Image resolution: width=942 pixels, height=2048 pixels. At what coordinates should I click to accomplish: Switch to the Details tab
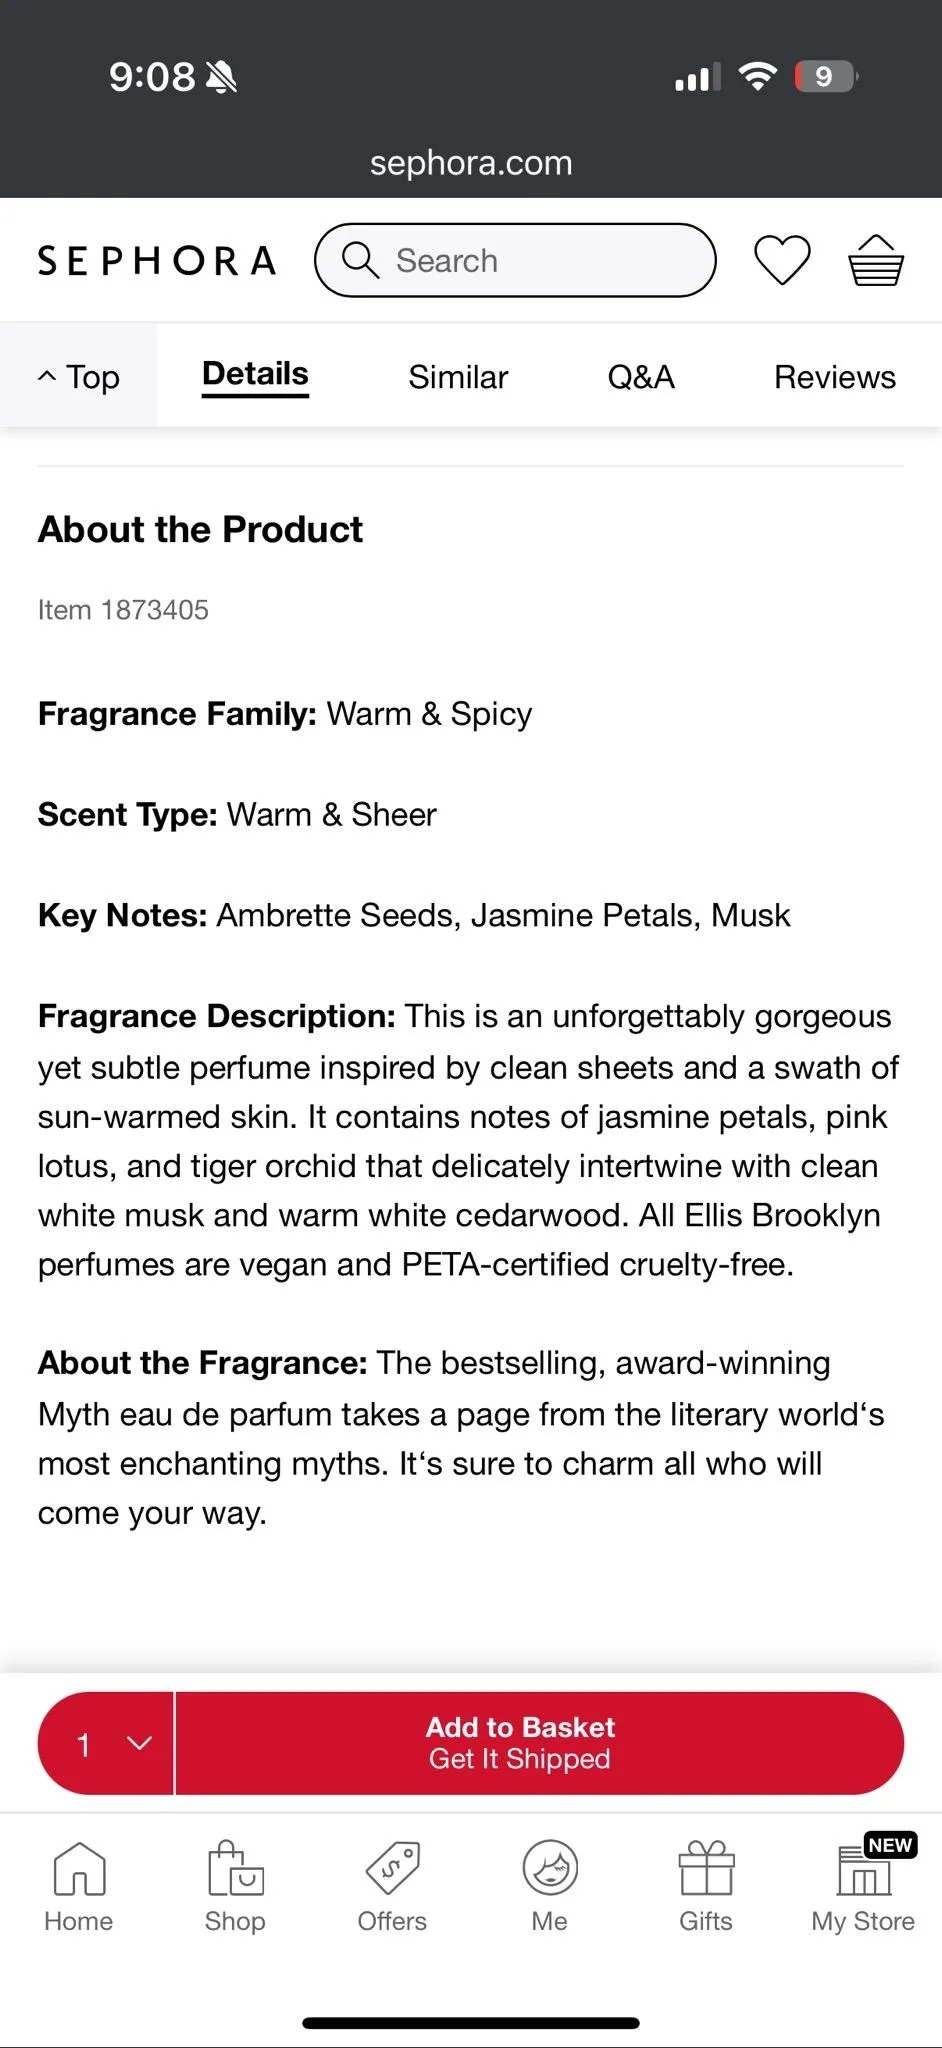point(255,375)
